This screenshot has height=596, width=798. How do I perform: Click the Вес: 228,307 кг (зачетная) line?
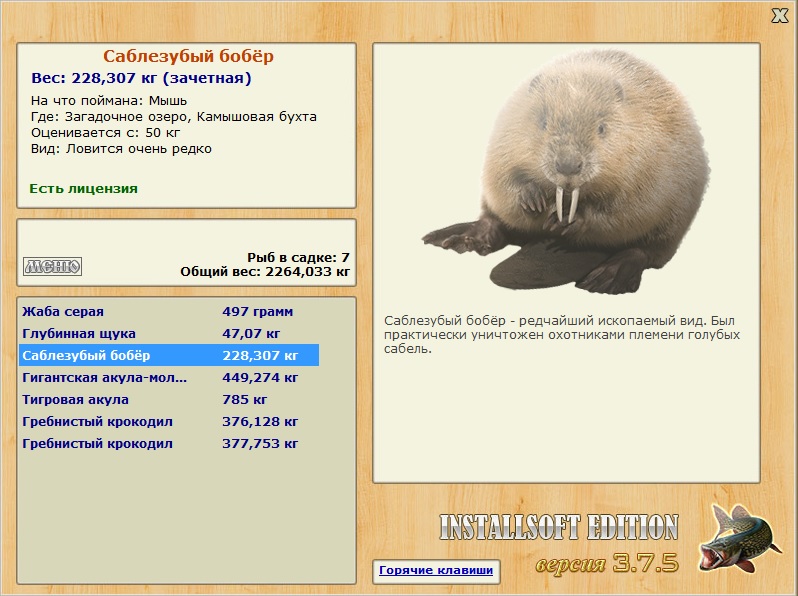tap(141, 78)
